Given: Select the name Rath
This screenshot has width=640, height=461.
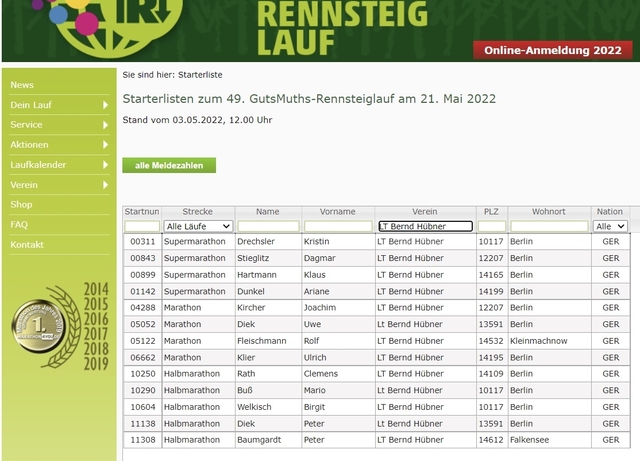Looking at the screenshot, I should click(x=246, y=374).
